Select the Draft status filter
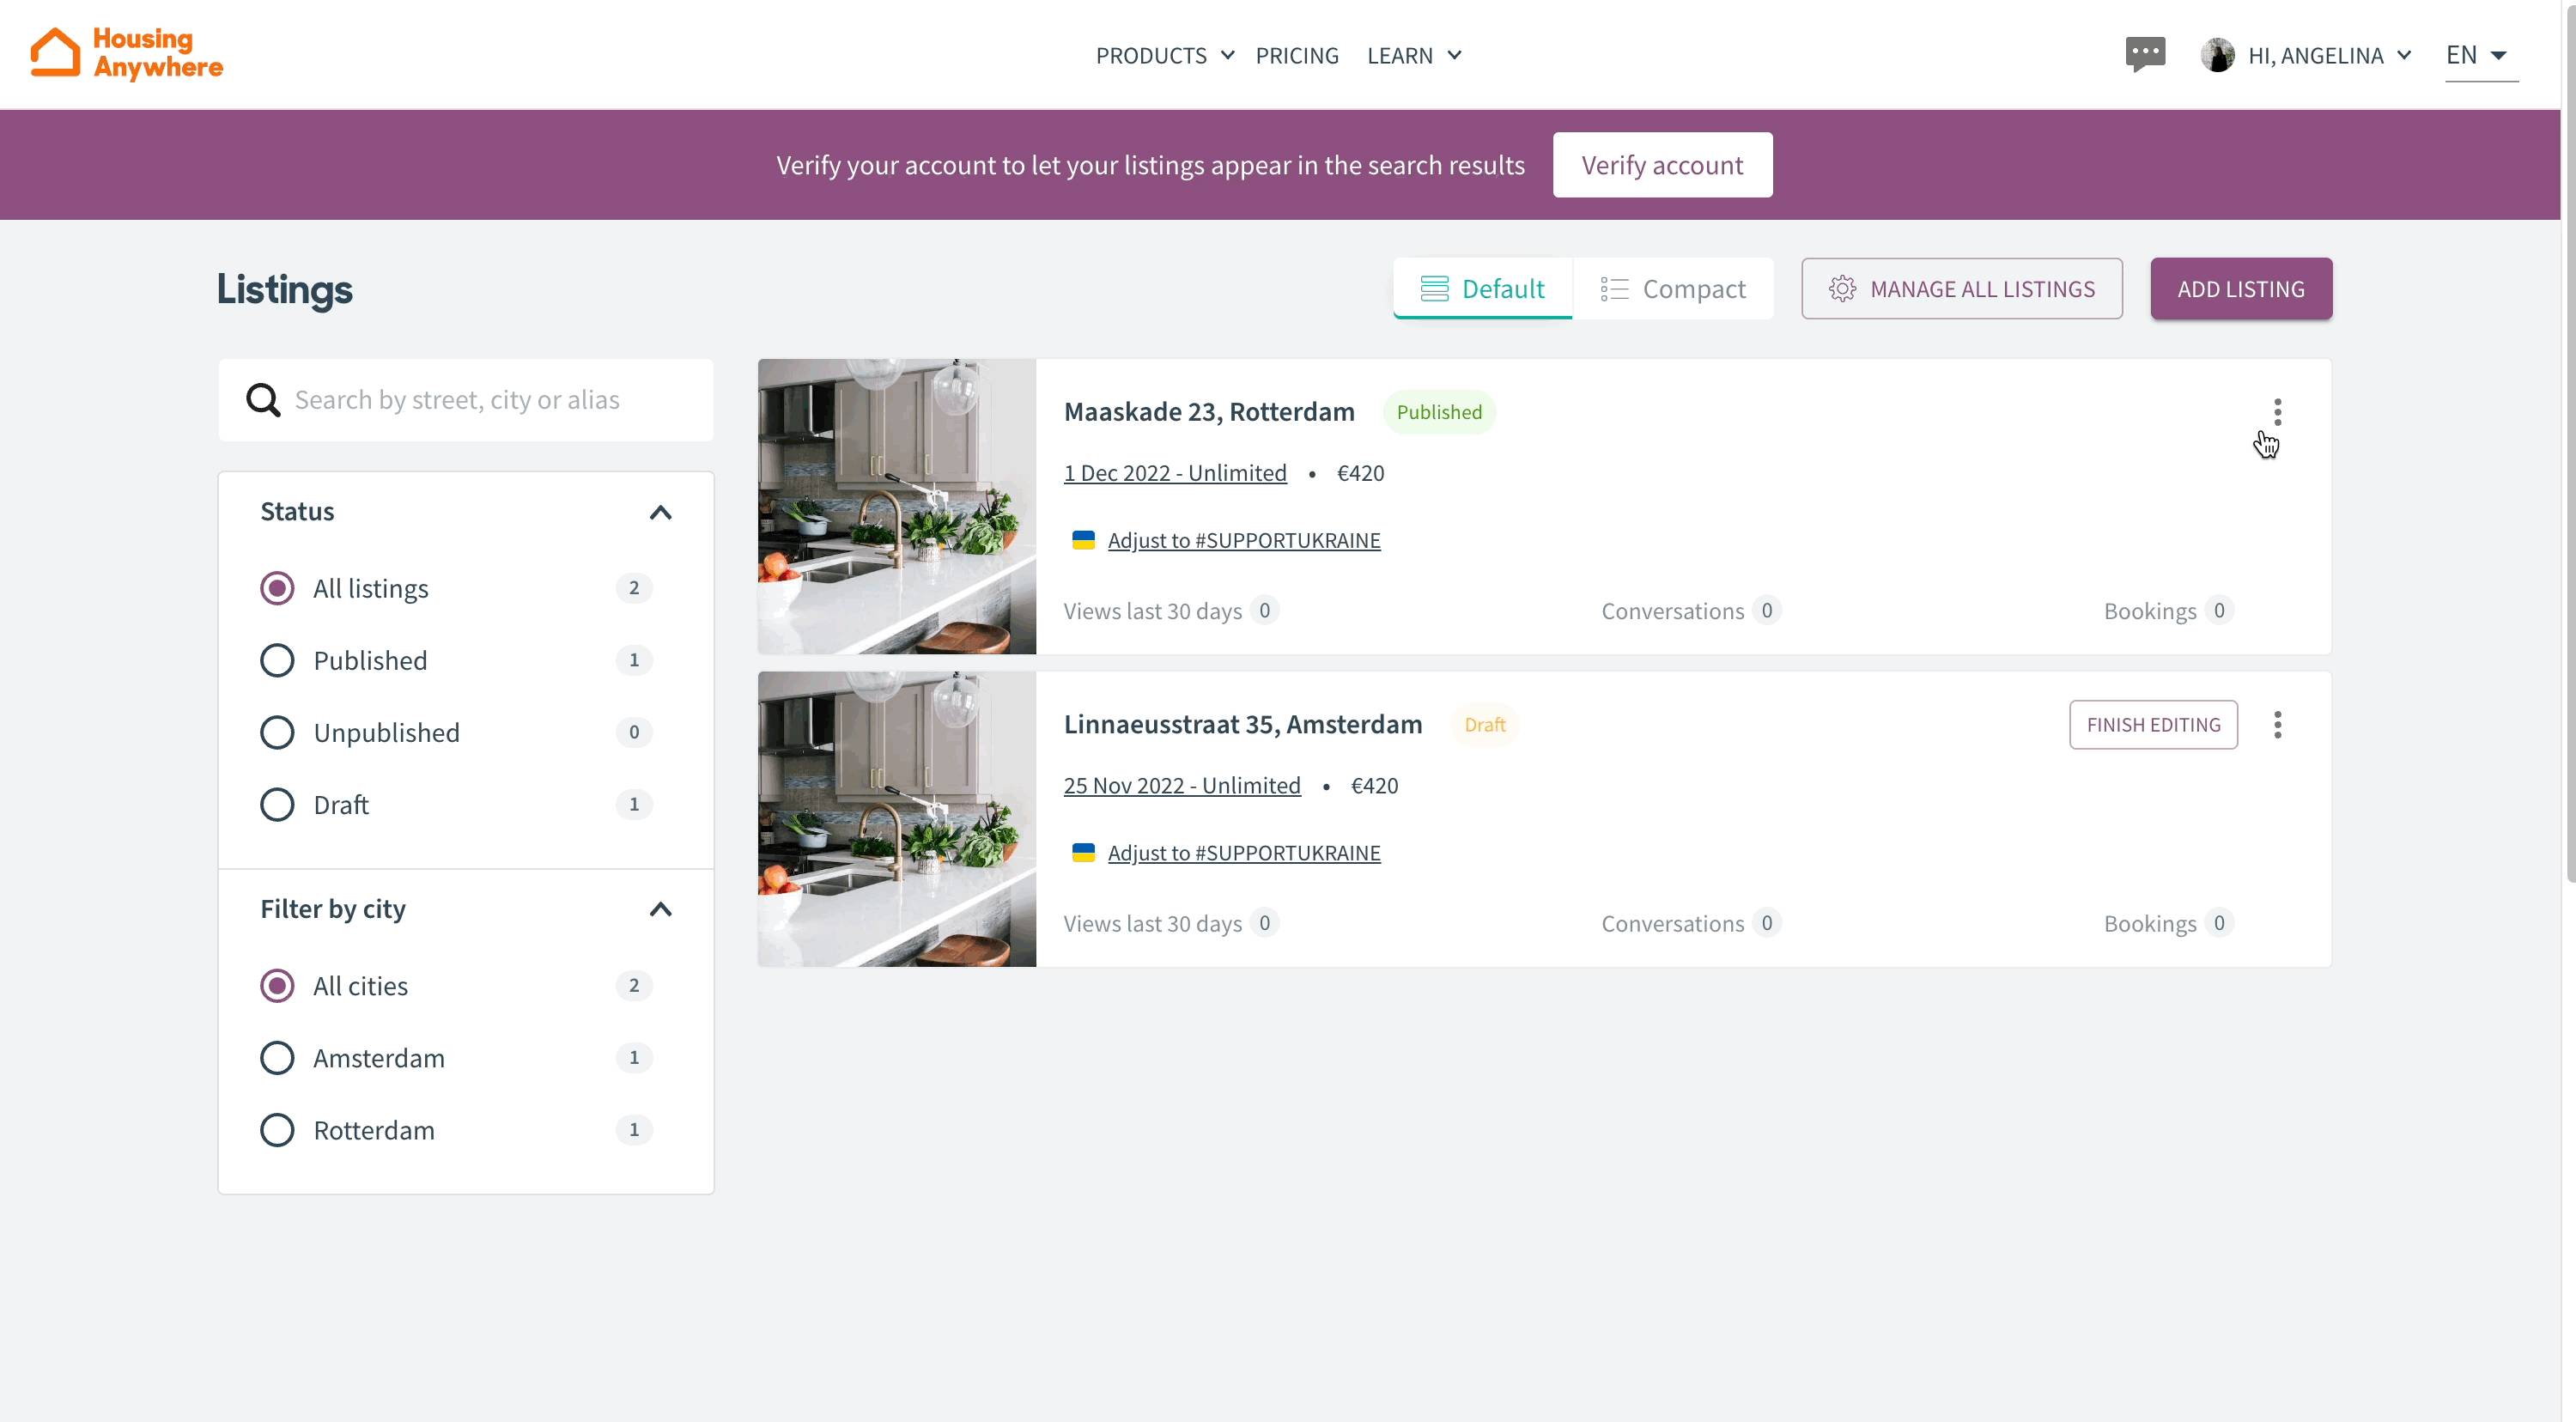 point(277,805)
